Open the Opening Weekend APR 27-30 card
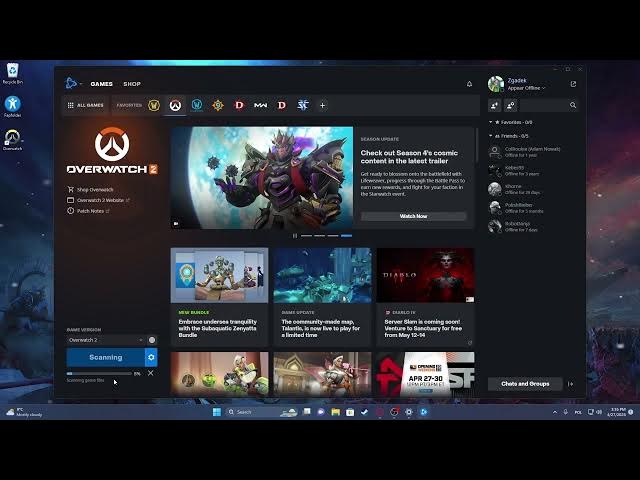Image resolution: width=640 pixels, height=480 pixels. pos(425,374)
